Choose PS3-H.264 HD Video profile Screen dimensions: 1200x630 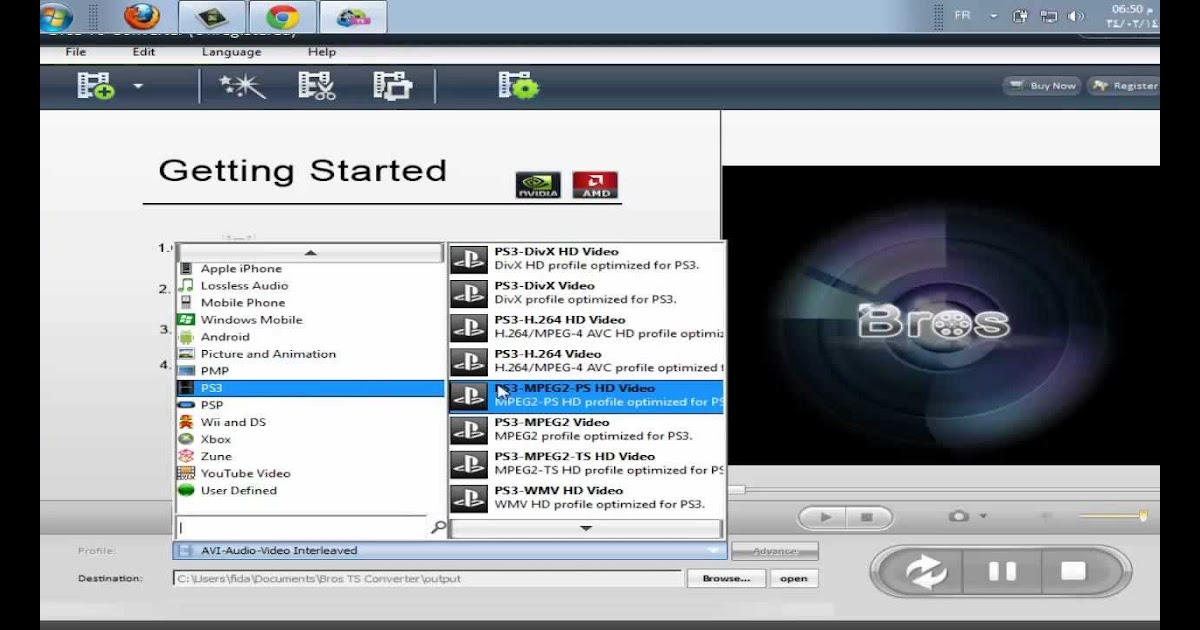pyautogui.click(x=587, y=327)
